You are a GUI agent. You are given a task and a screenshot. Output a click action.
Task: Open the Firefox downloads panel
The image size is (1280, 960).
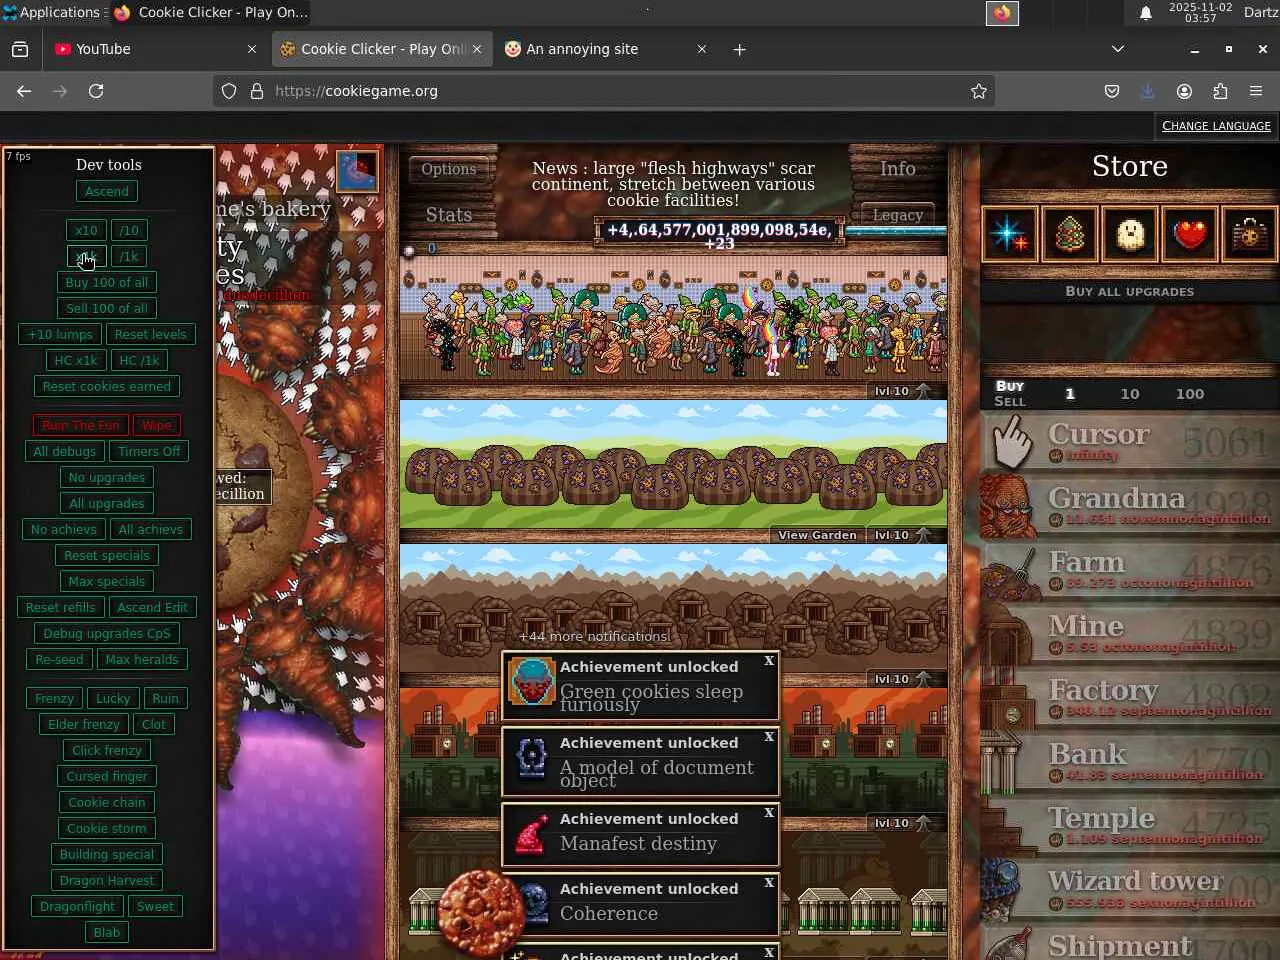(1148, 91)
